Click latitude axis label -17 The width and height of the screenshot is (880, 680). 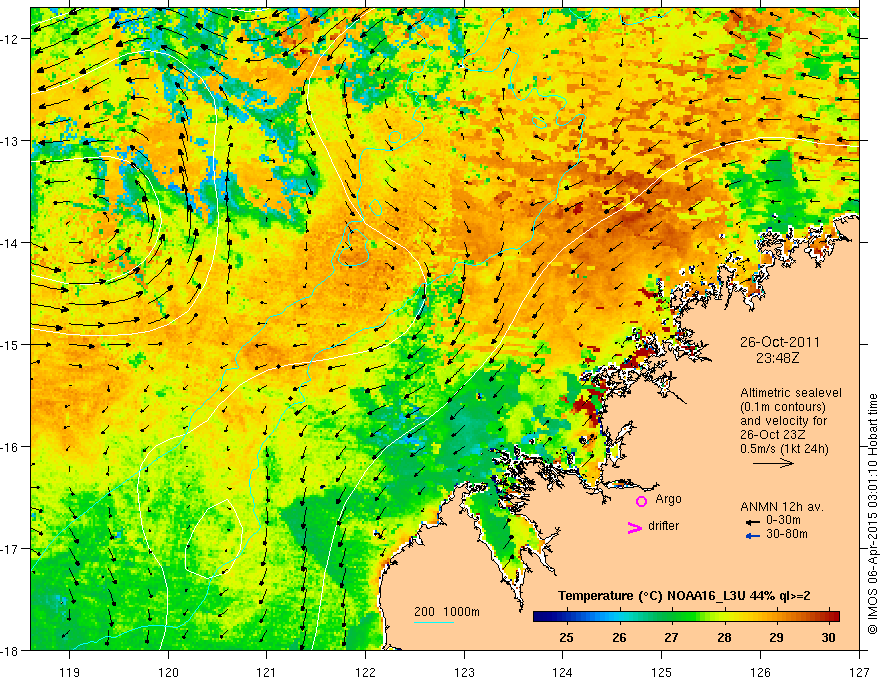click(11, 549)
